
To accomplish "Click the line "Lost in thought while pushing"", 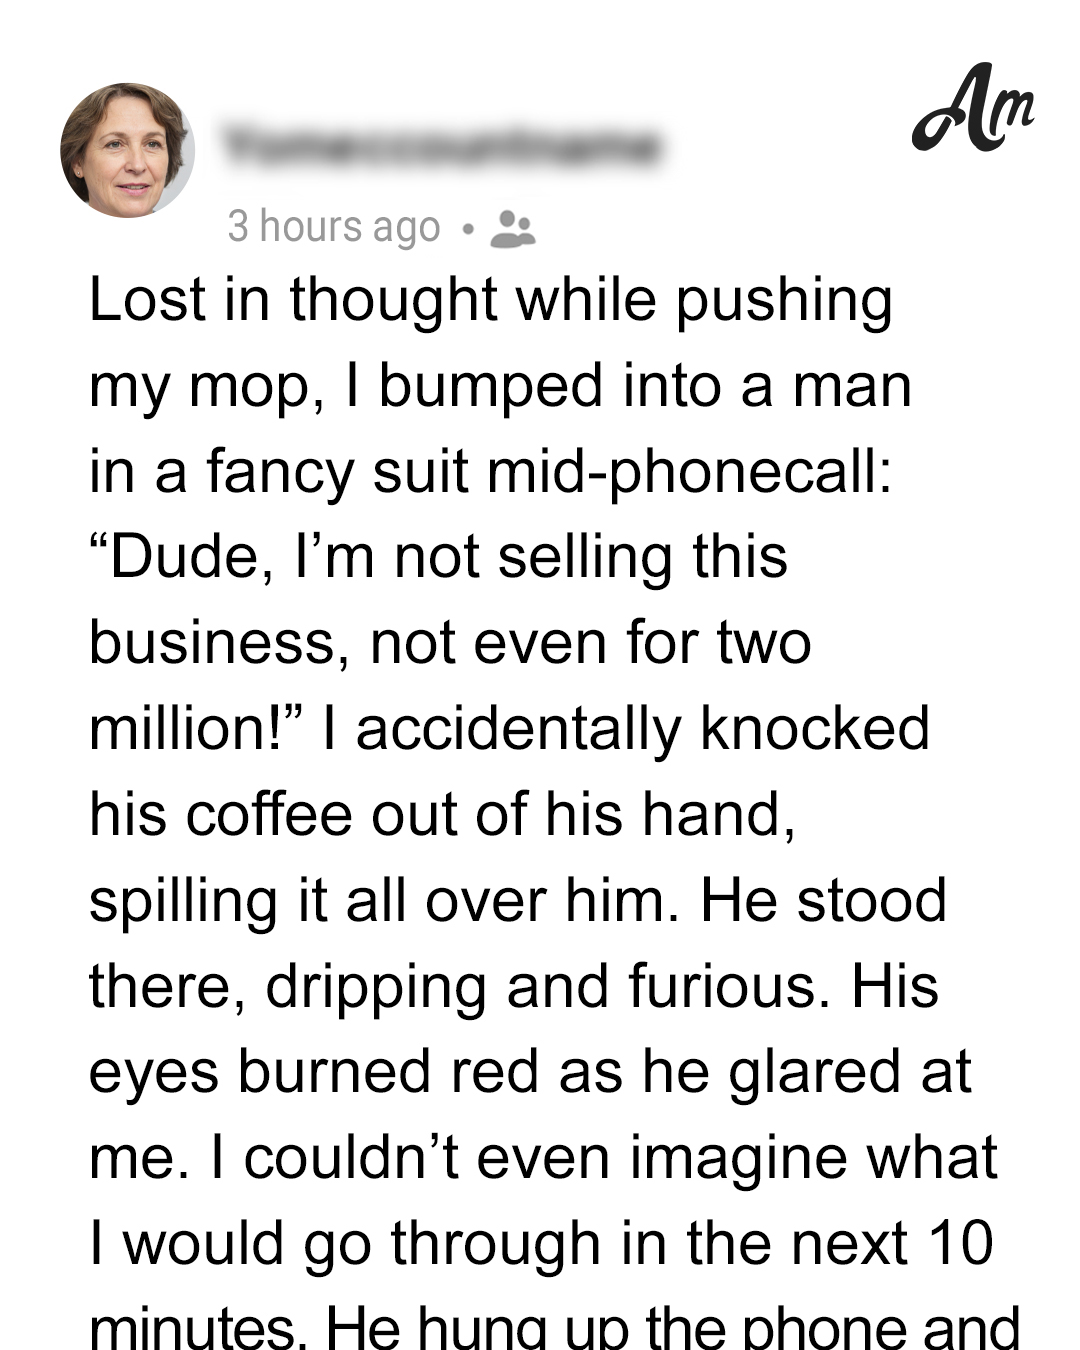I will coord(491,300).
